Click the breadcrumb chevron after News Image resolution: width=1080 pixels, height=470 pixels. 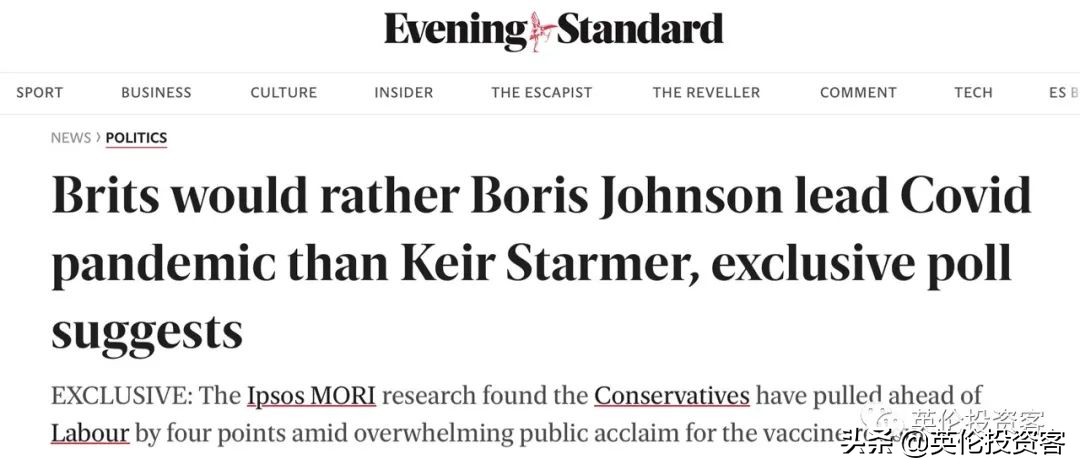pyautogui.click(x=98, y=138)
